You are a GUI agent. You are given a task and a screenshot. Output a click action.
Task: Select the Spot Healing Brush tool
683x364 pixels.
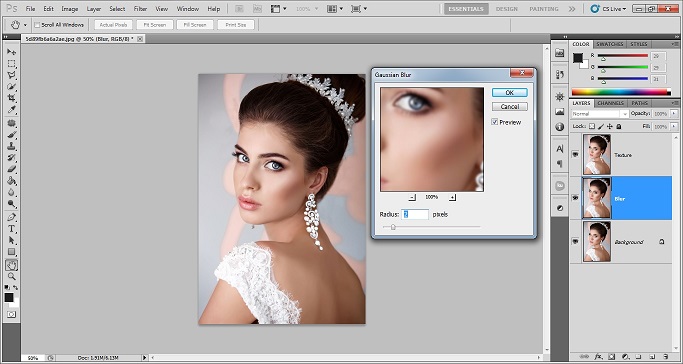(x=11, y=123)
